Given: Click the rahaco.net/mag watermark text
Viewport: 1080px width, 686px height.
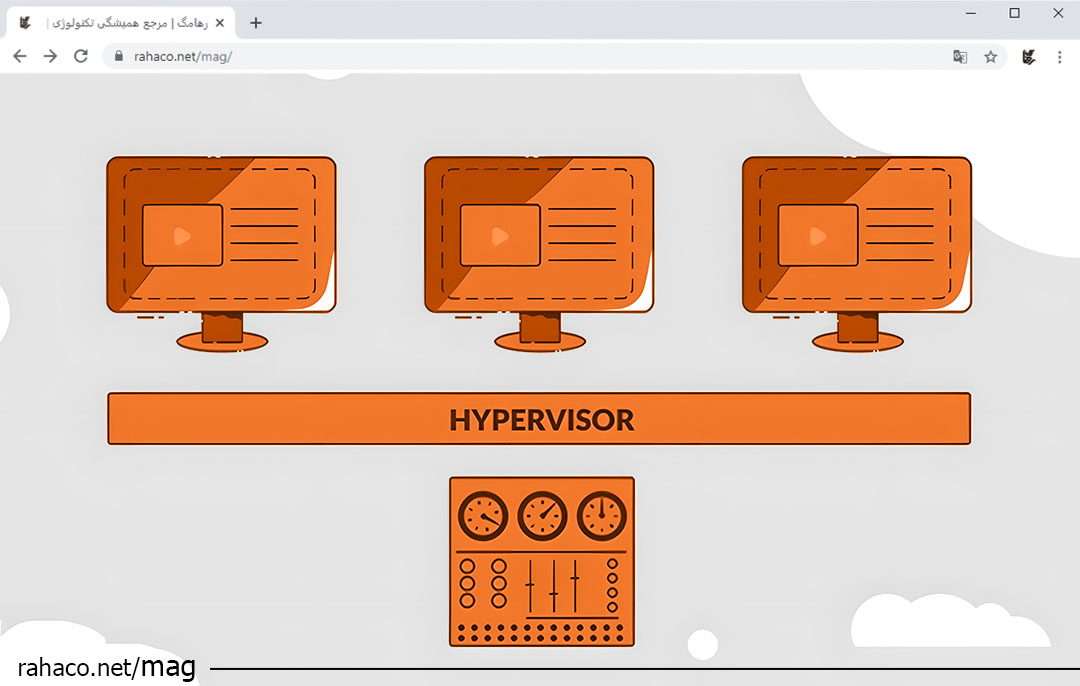Looking at the screenshot, I should tap(106, 667).
